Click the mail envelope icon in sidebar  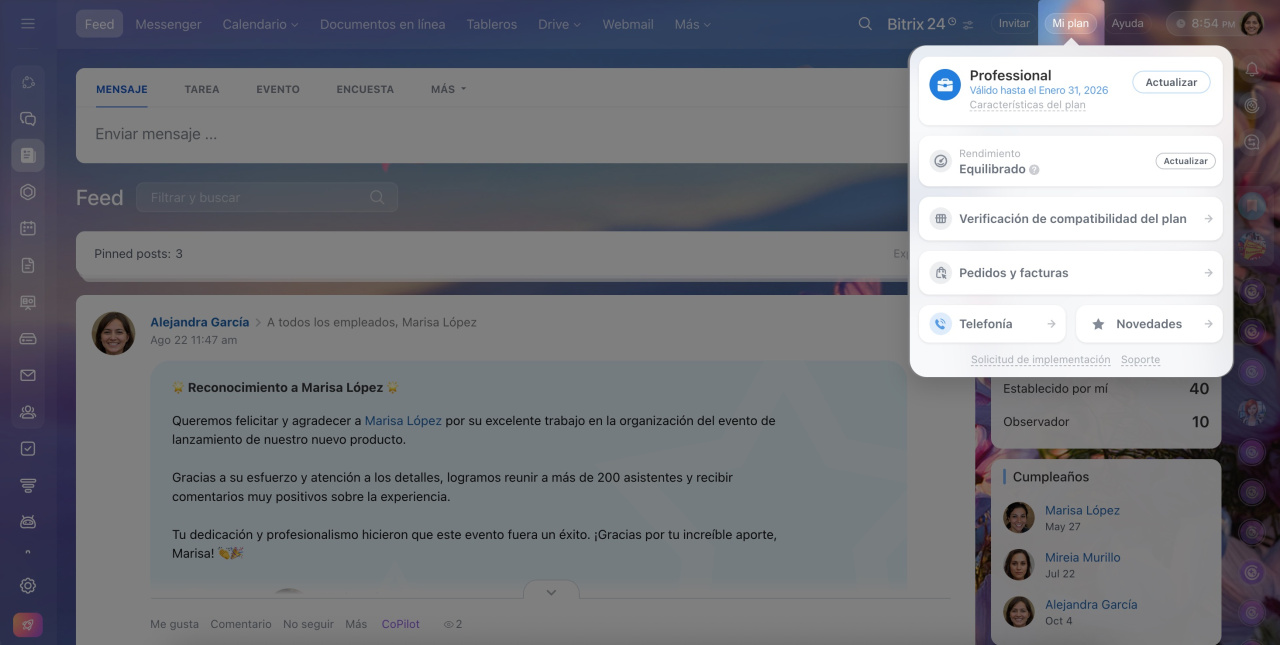click(x=28, y=375)
